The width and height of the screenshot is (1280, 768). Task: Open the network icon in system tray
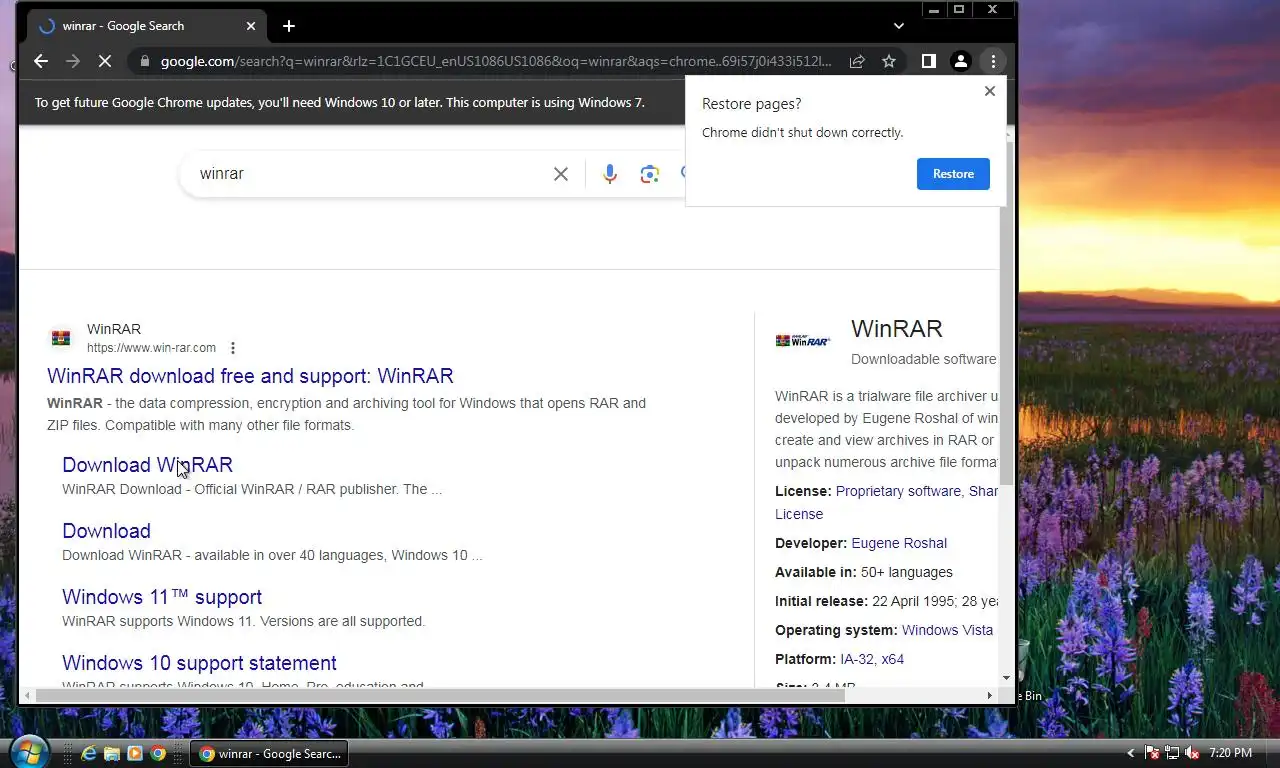point(1172,753)
